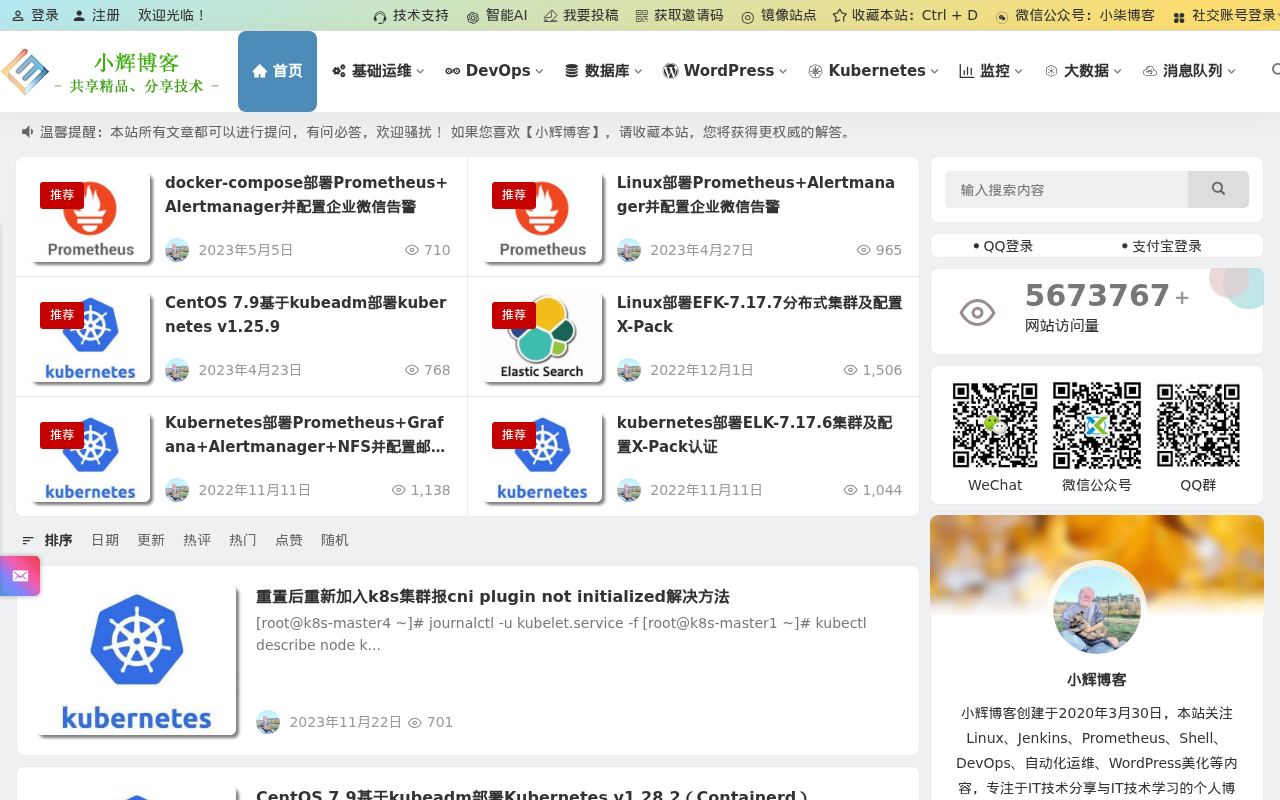
Task: Click the speaker announcement icon
Action: coord(28,132)
